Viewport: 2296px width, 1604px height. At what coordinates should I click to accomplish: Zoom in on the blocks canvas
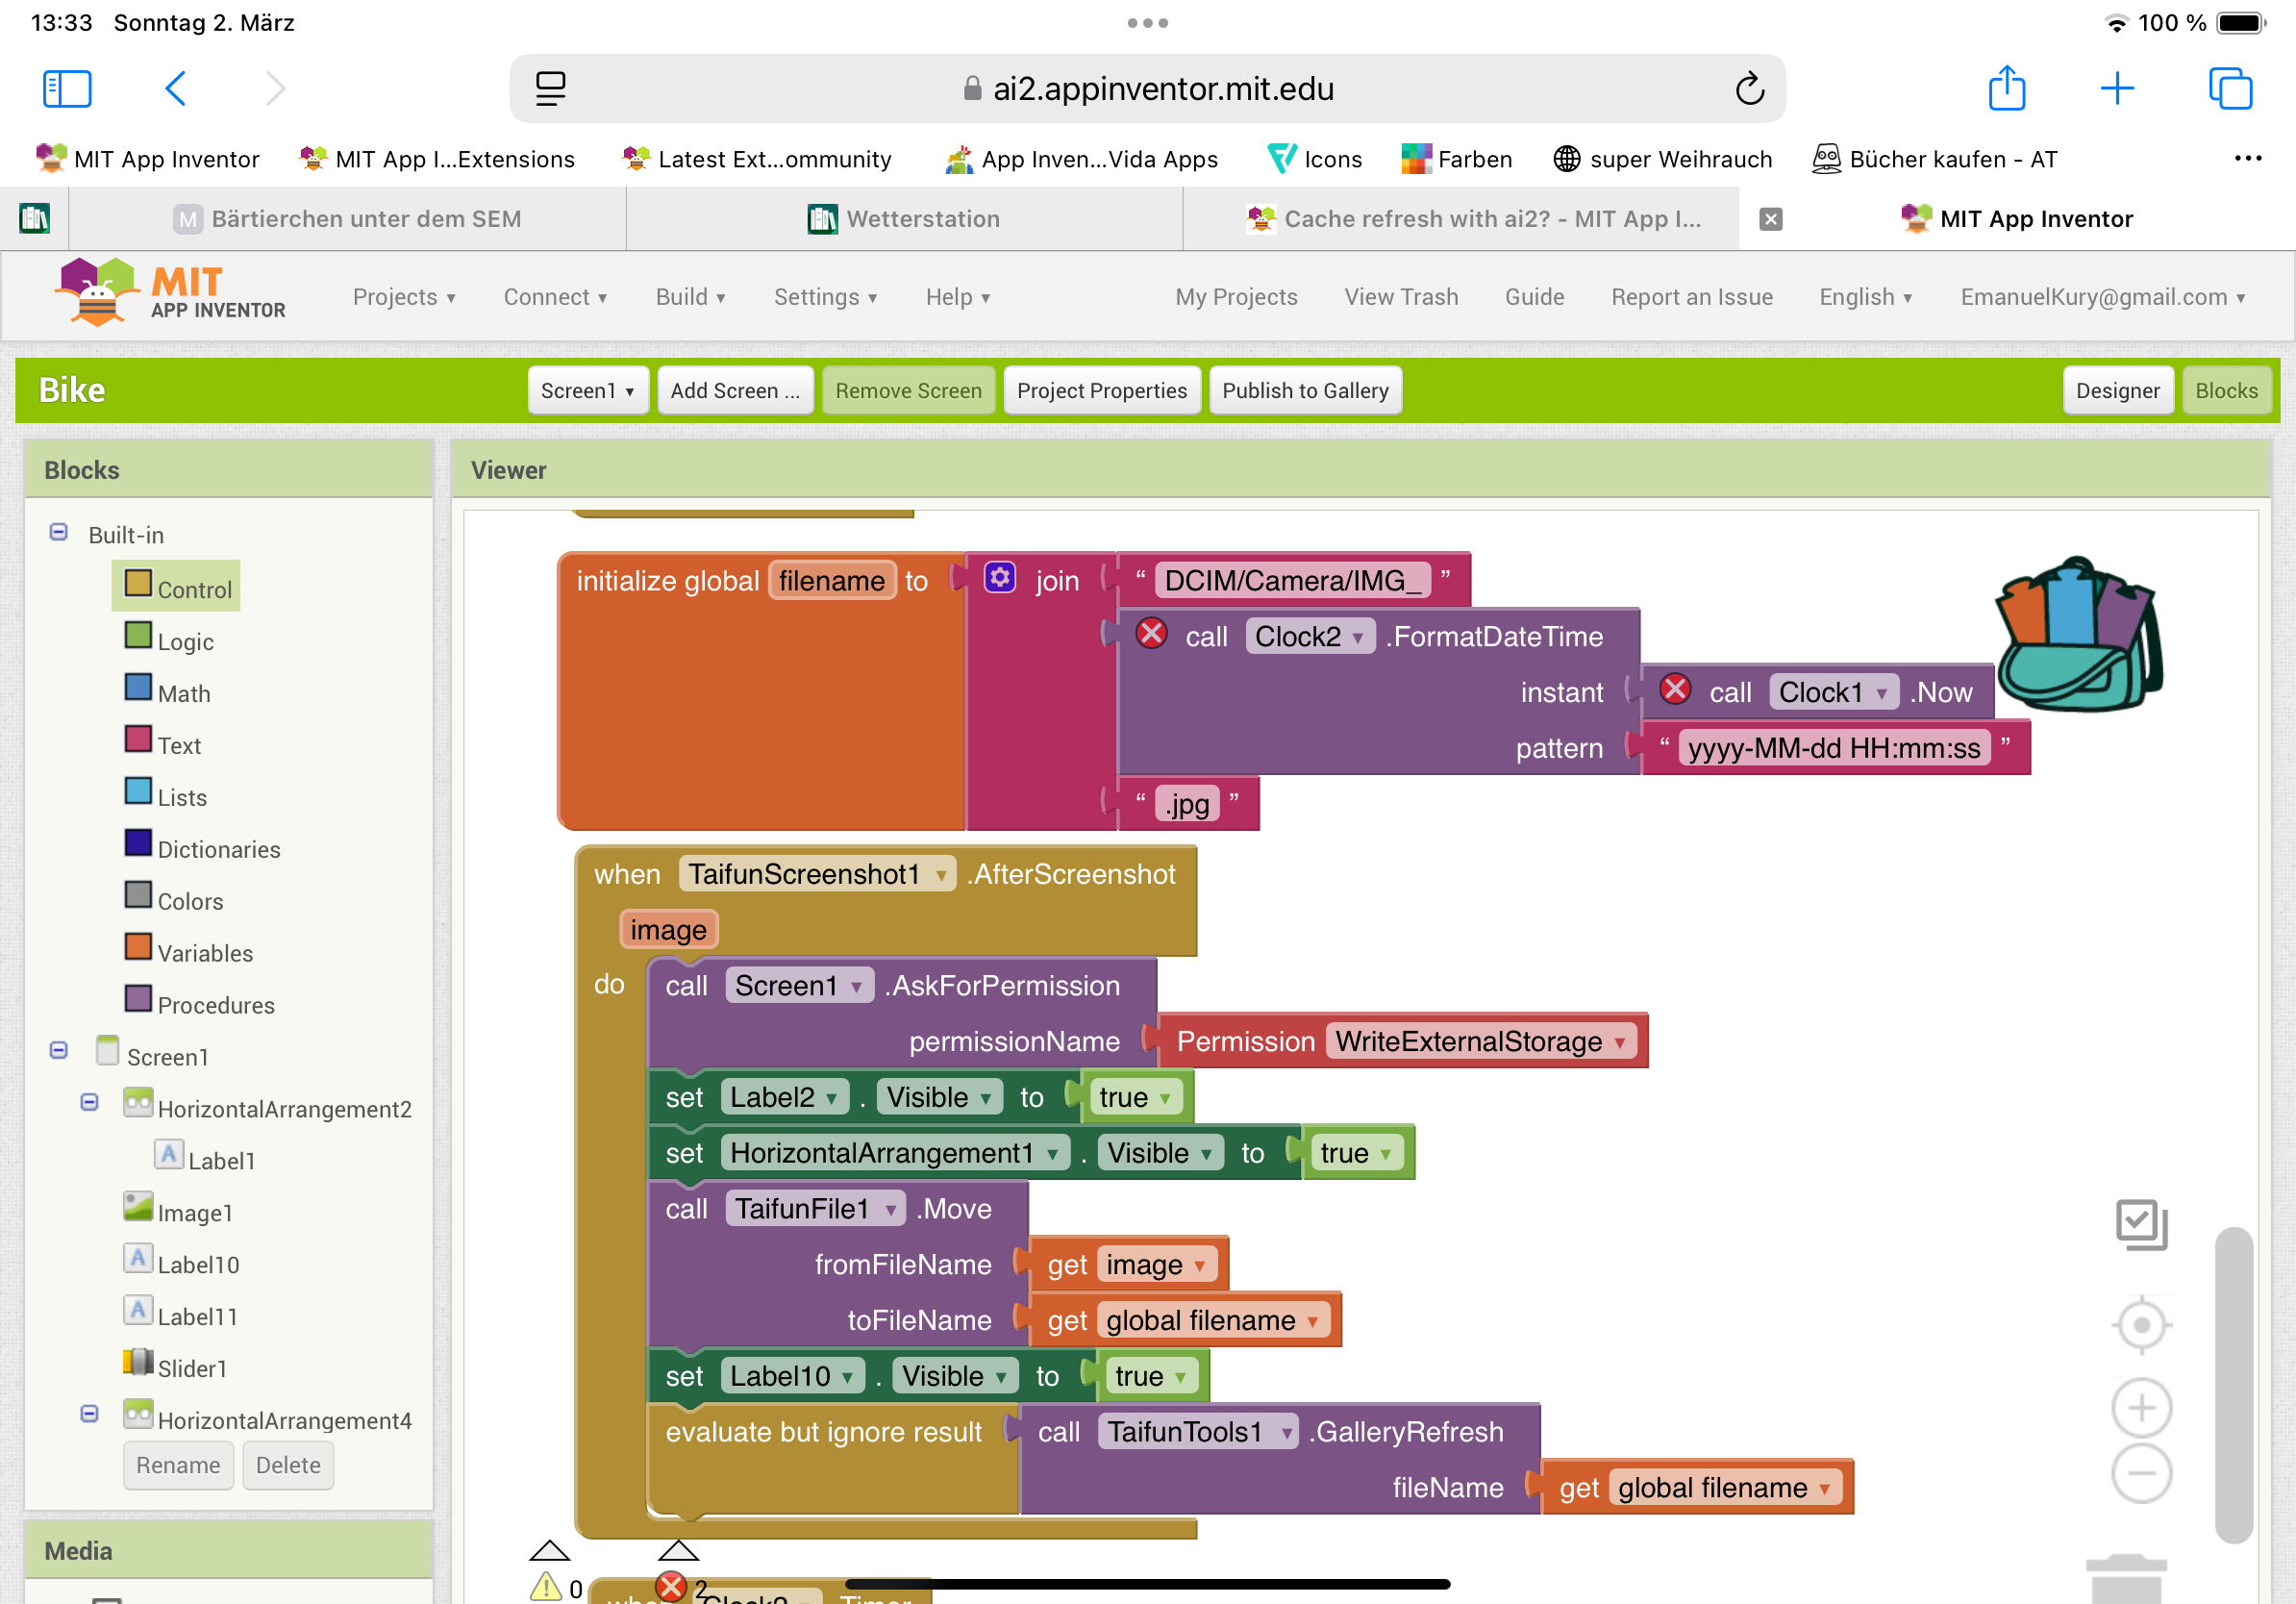pyautogui.click(x=2140, y=1407)
